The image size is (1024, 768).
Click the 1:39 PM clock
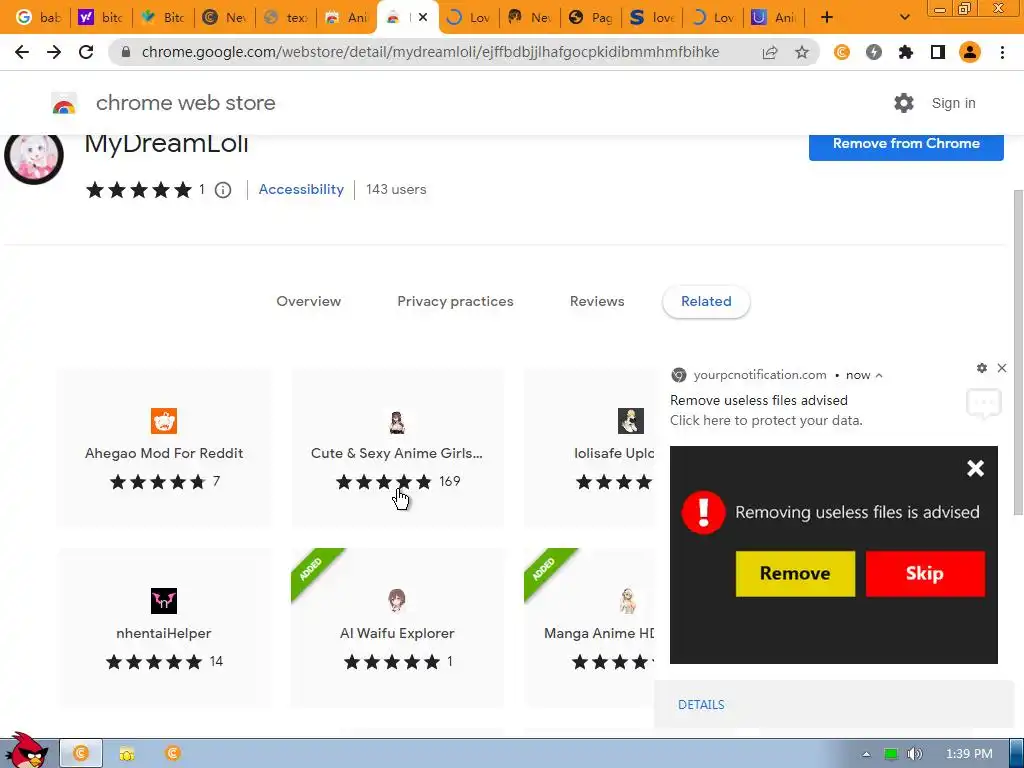point(969,754)
